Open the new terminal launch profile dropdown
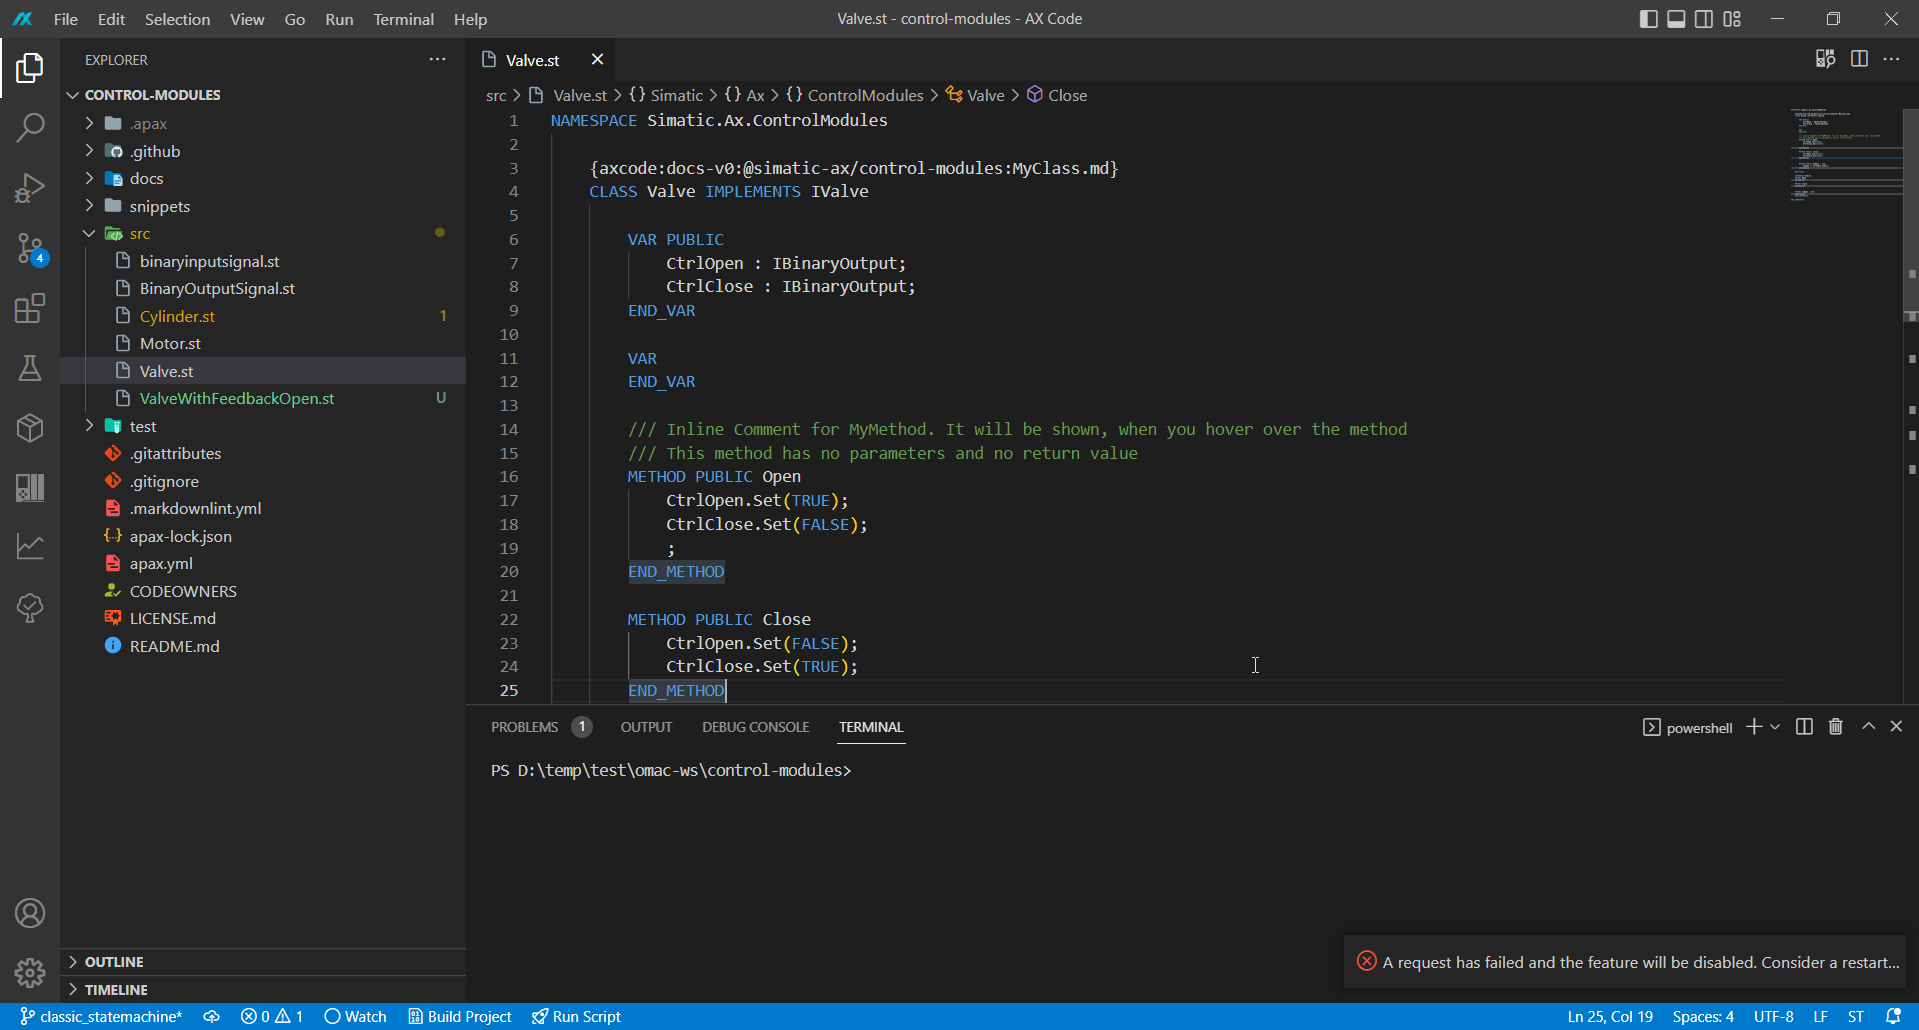The image size is (1919, 1030). click(1775, 727)
